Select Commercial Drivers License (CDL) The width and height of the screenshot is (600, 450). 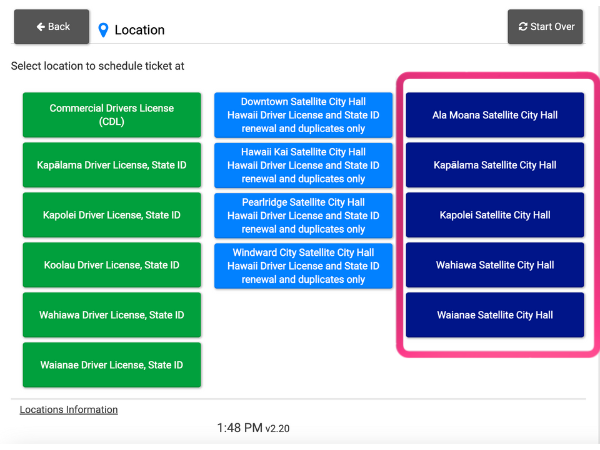click(112, 115)
